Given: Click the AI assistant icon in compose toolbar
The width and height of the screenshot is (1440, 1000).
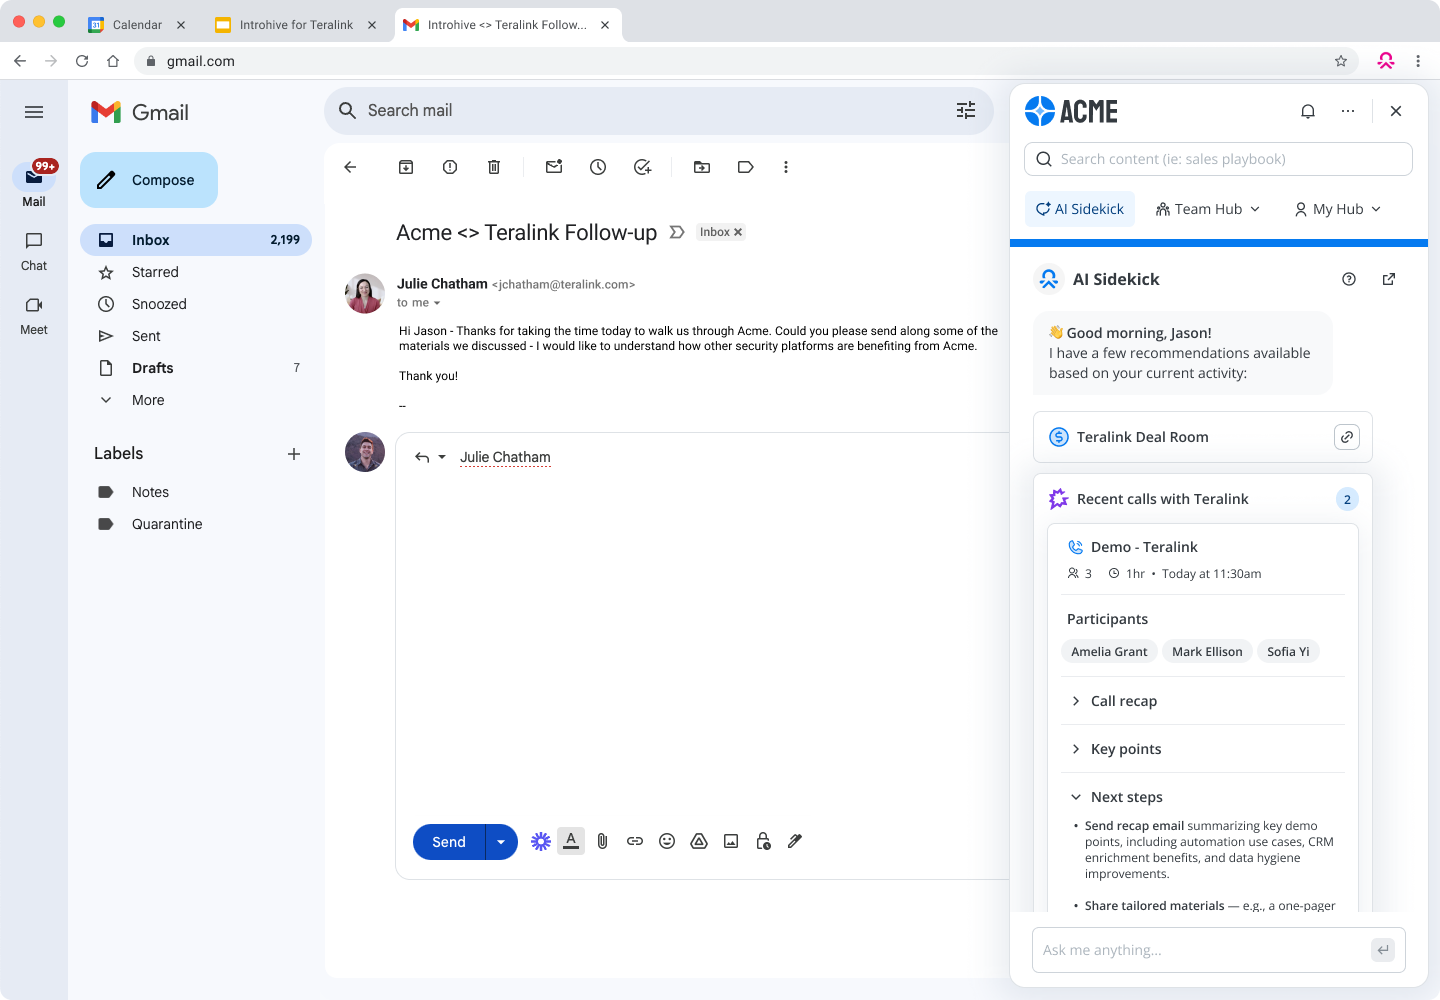Looking at the screenshot, I should pyautogui.click(x=541, y=842).
